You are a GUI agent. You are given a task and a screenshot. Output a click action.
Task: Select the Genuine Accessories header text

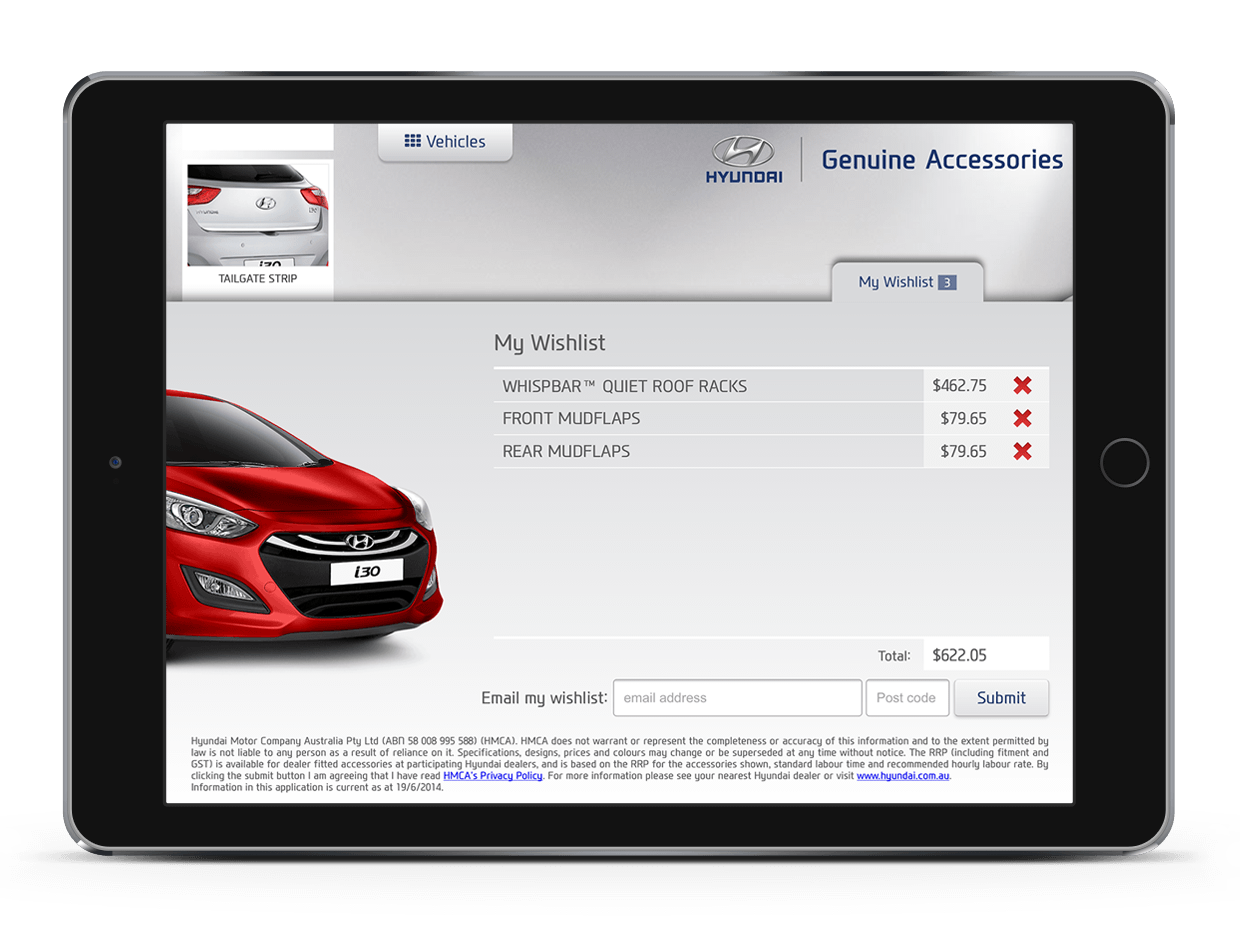click(x=941, y=159)
